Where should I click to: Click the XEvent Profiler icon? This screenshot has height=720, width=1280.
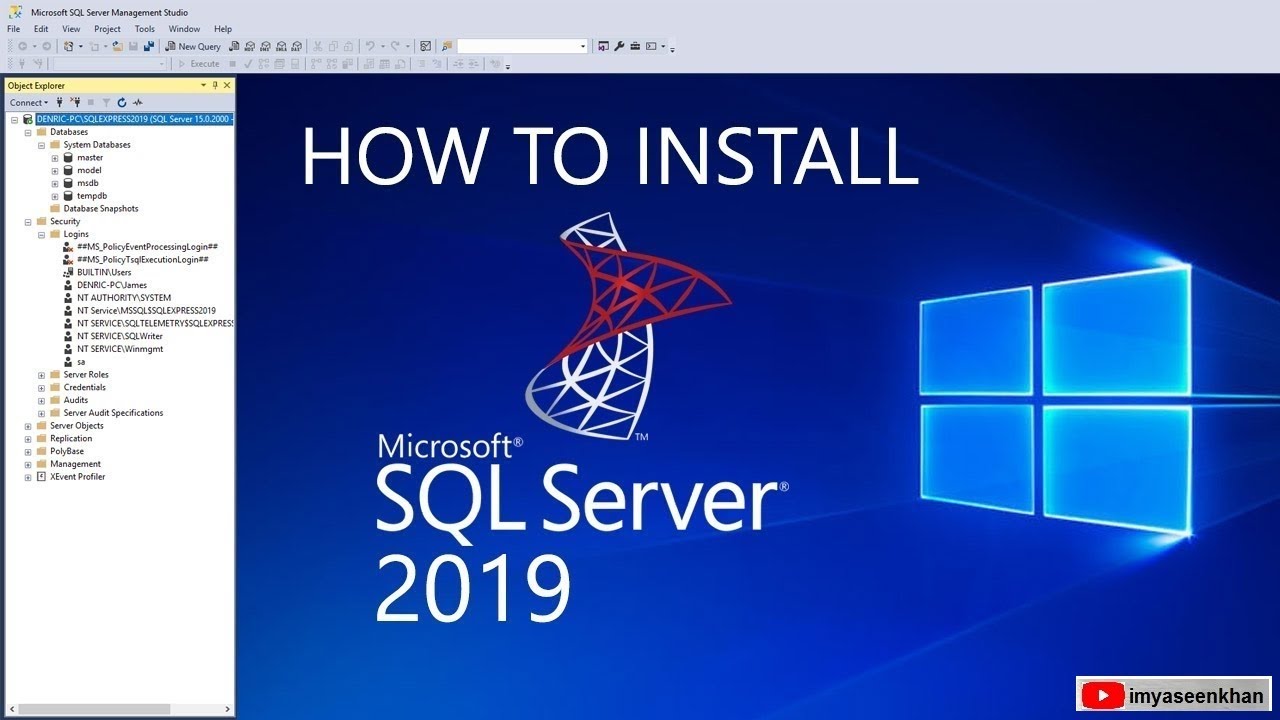41,477
